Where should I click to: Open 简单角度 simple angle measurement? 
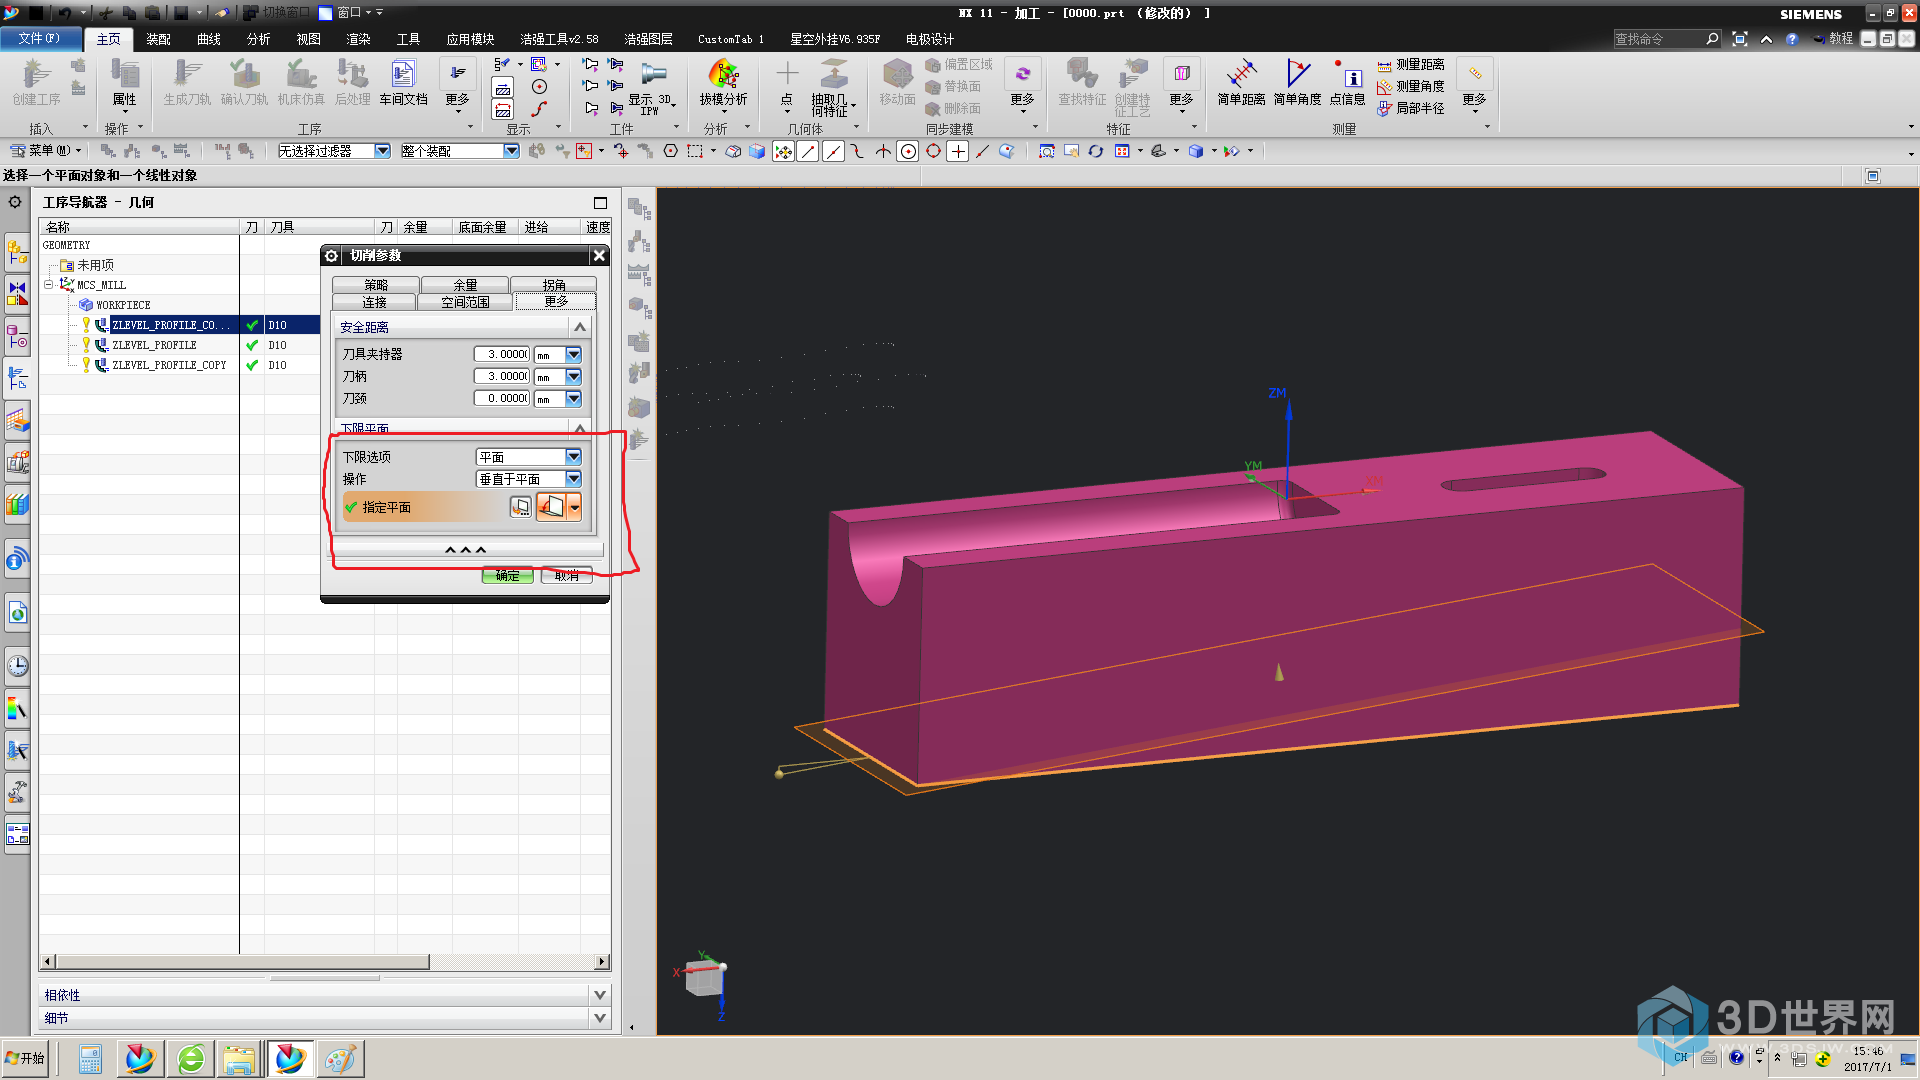click(x=1297, y=82)
